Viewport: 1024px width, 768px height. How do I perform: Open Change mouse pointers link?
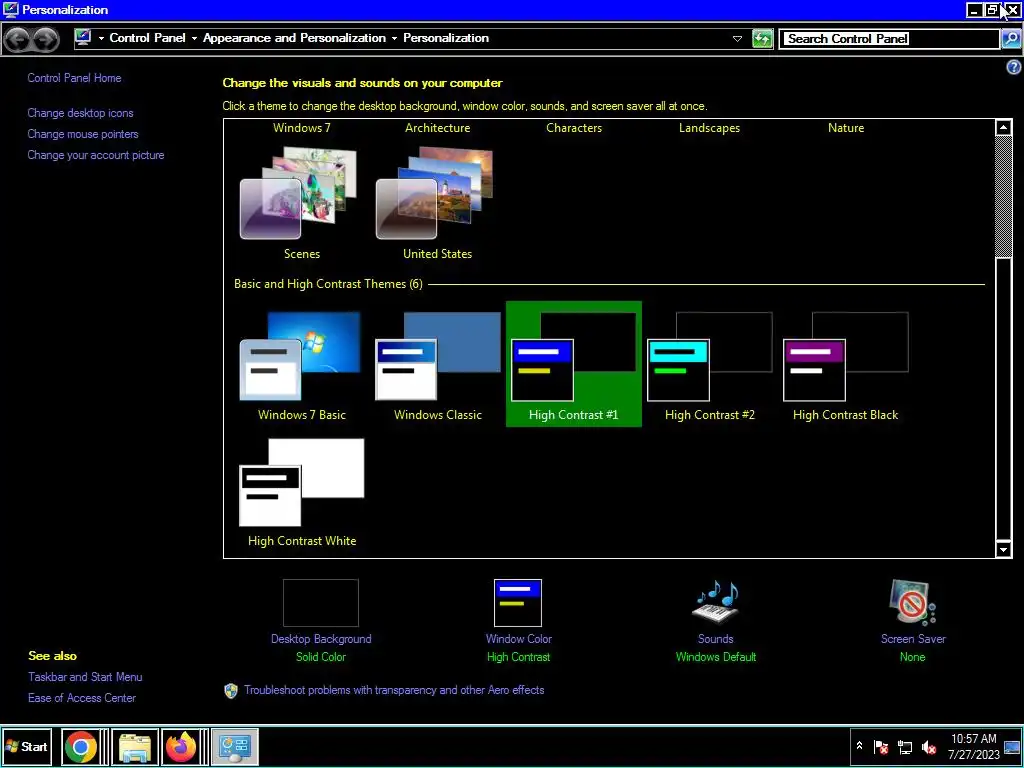[x=83, y=134]
